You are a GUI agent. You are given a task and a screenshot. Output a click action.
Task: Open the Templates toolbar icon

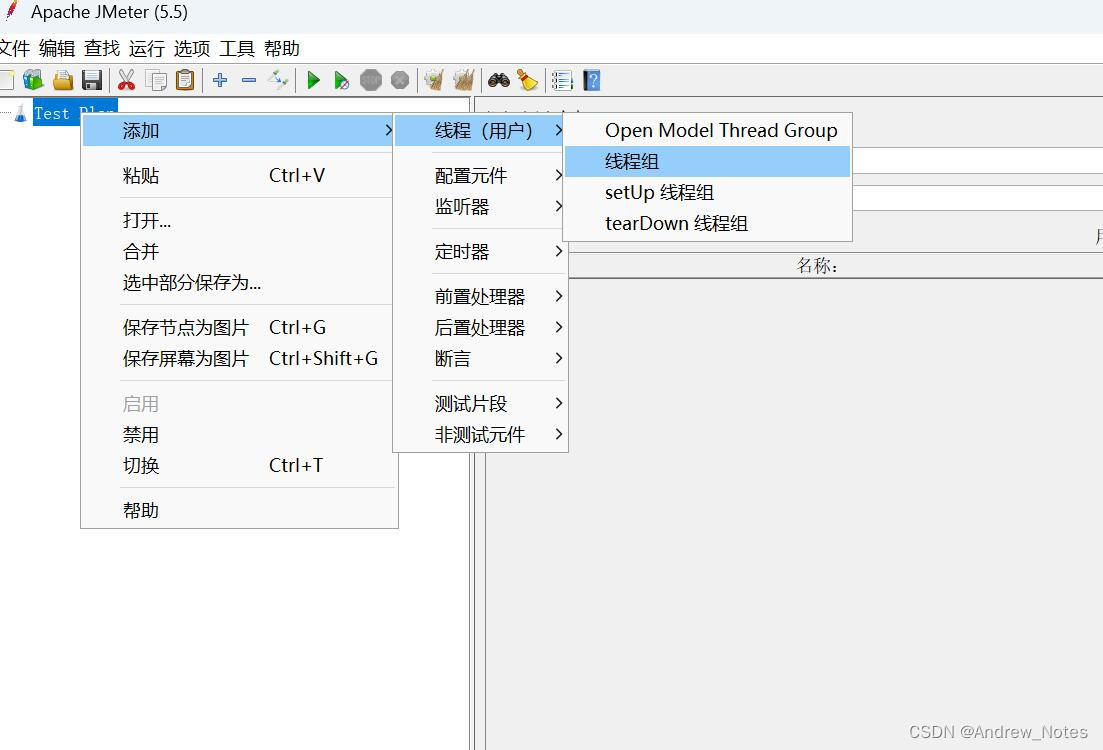pos(32,80)
